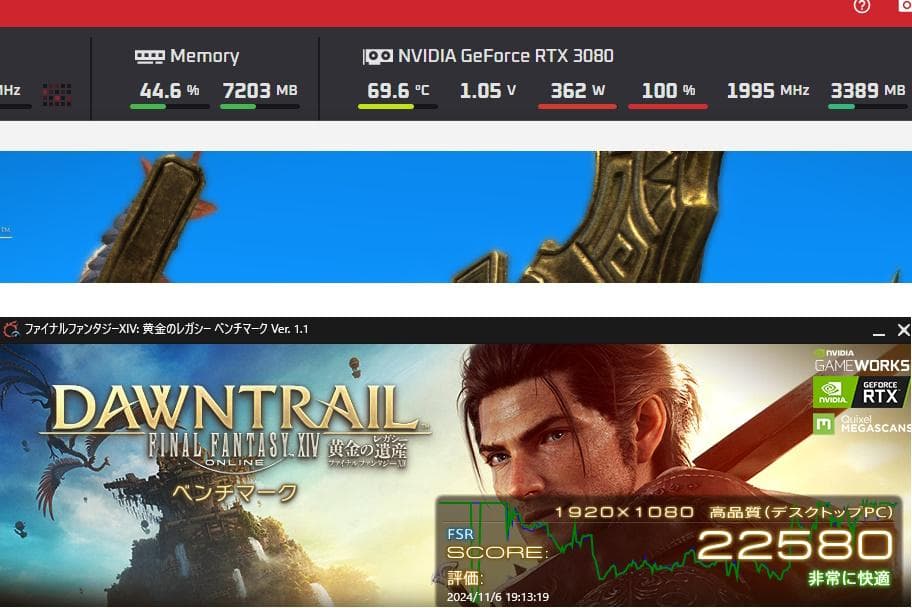Click the GeForce RTX badge
Viewport: 912px width, 608px height.
[x=861, y=392]
